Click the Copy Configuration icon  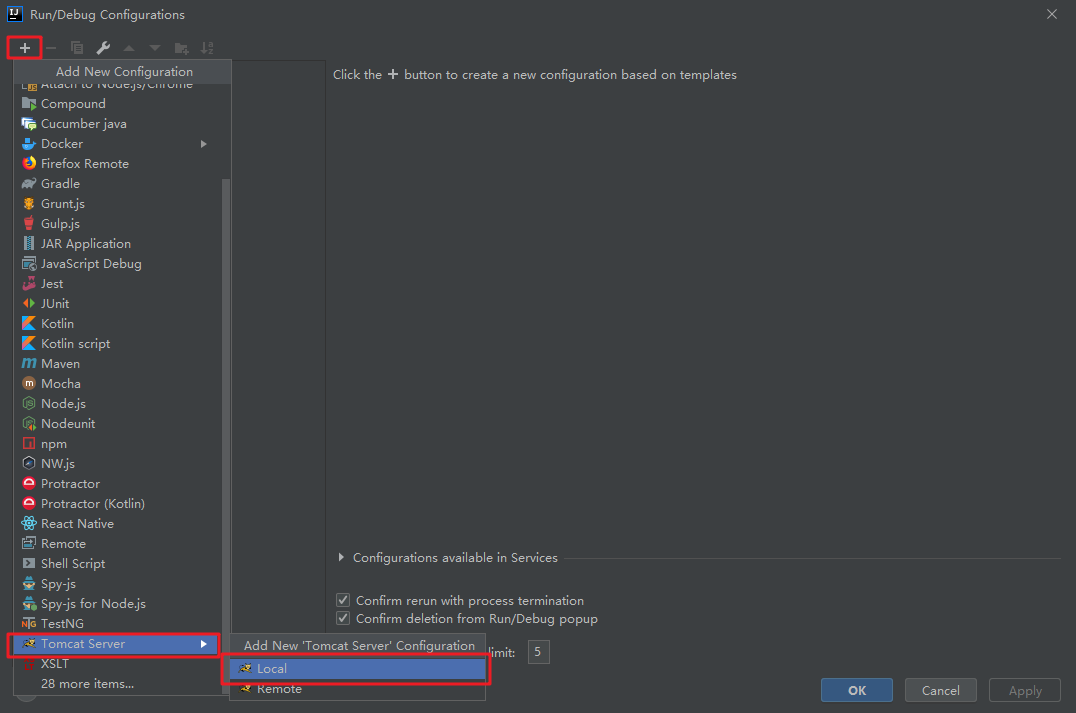[x=77, y=48]
